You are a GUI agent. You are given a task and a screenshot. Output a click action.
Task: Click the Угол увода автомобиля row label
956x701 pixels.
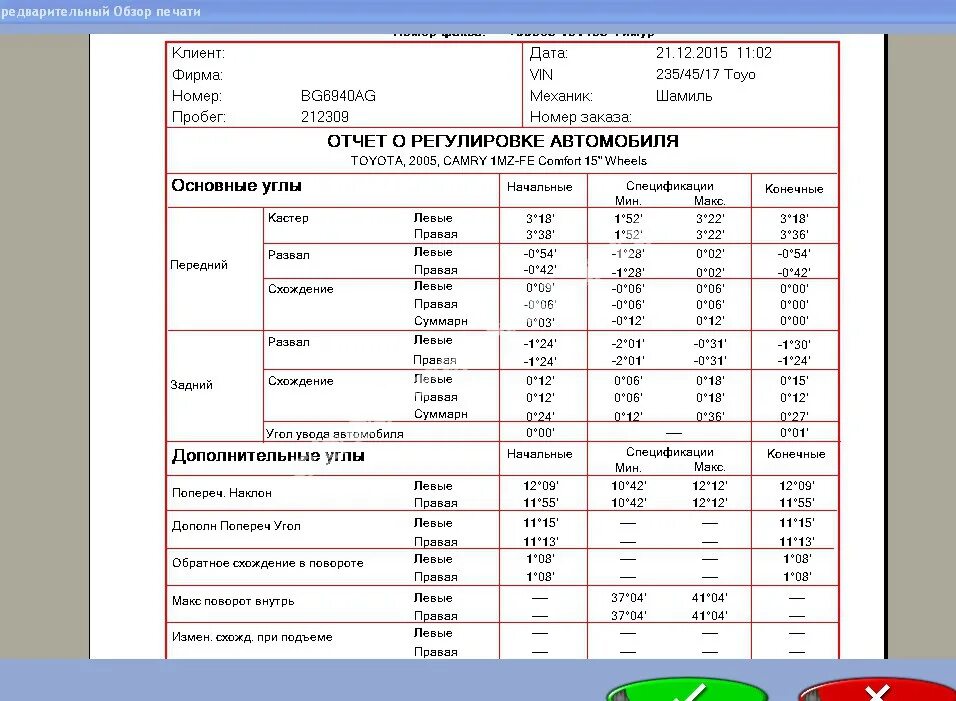tap(335, 433)
